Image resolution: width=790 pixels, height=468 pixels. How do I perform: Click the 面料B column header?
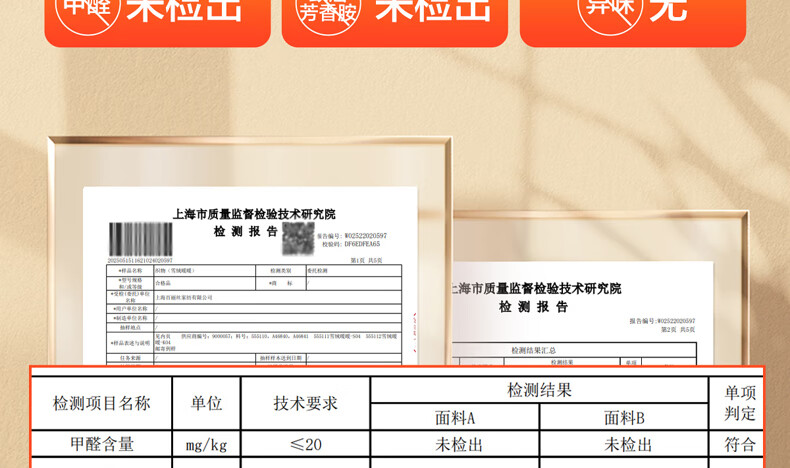(624, 418)
